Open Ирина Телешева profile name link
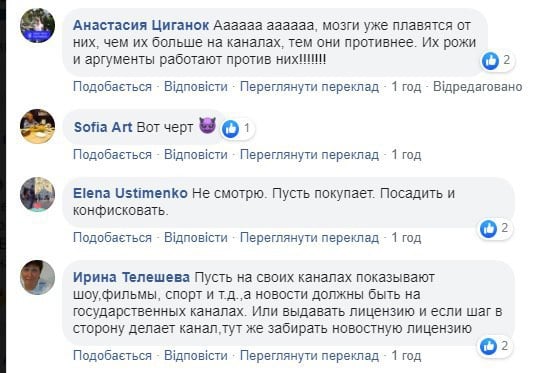This screenshot has height=373, width=534. [x=131, y=277]
